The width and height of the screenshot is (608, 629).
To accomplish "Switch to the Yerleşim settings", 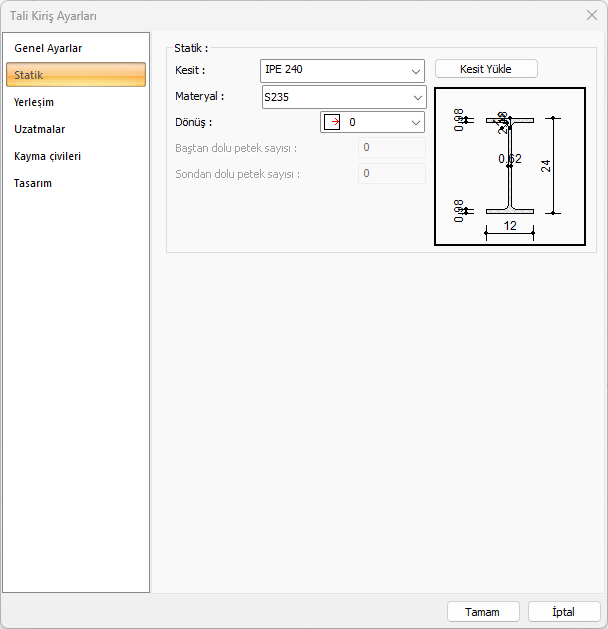I will (34, 102).
